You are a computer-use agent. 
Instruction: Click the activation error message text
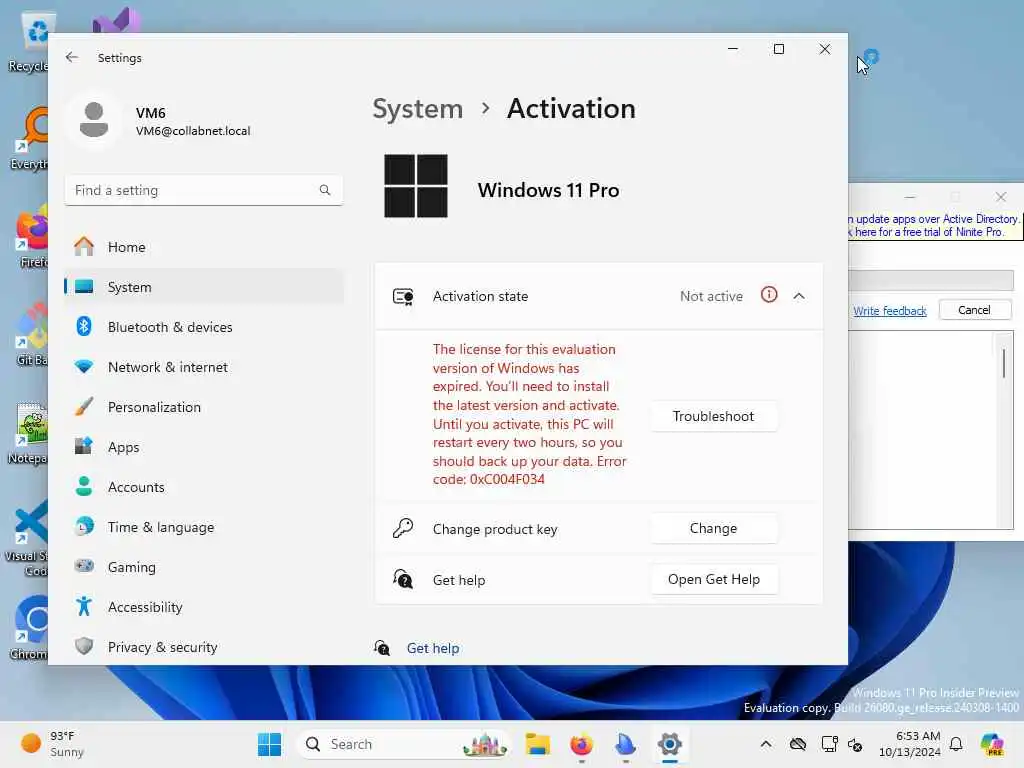pos(529,414)
